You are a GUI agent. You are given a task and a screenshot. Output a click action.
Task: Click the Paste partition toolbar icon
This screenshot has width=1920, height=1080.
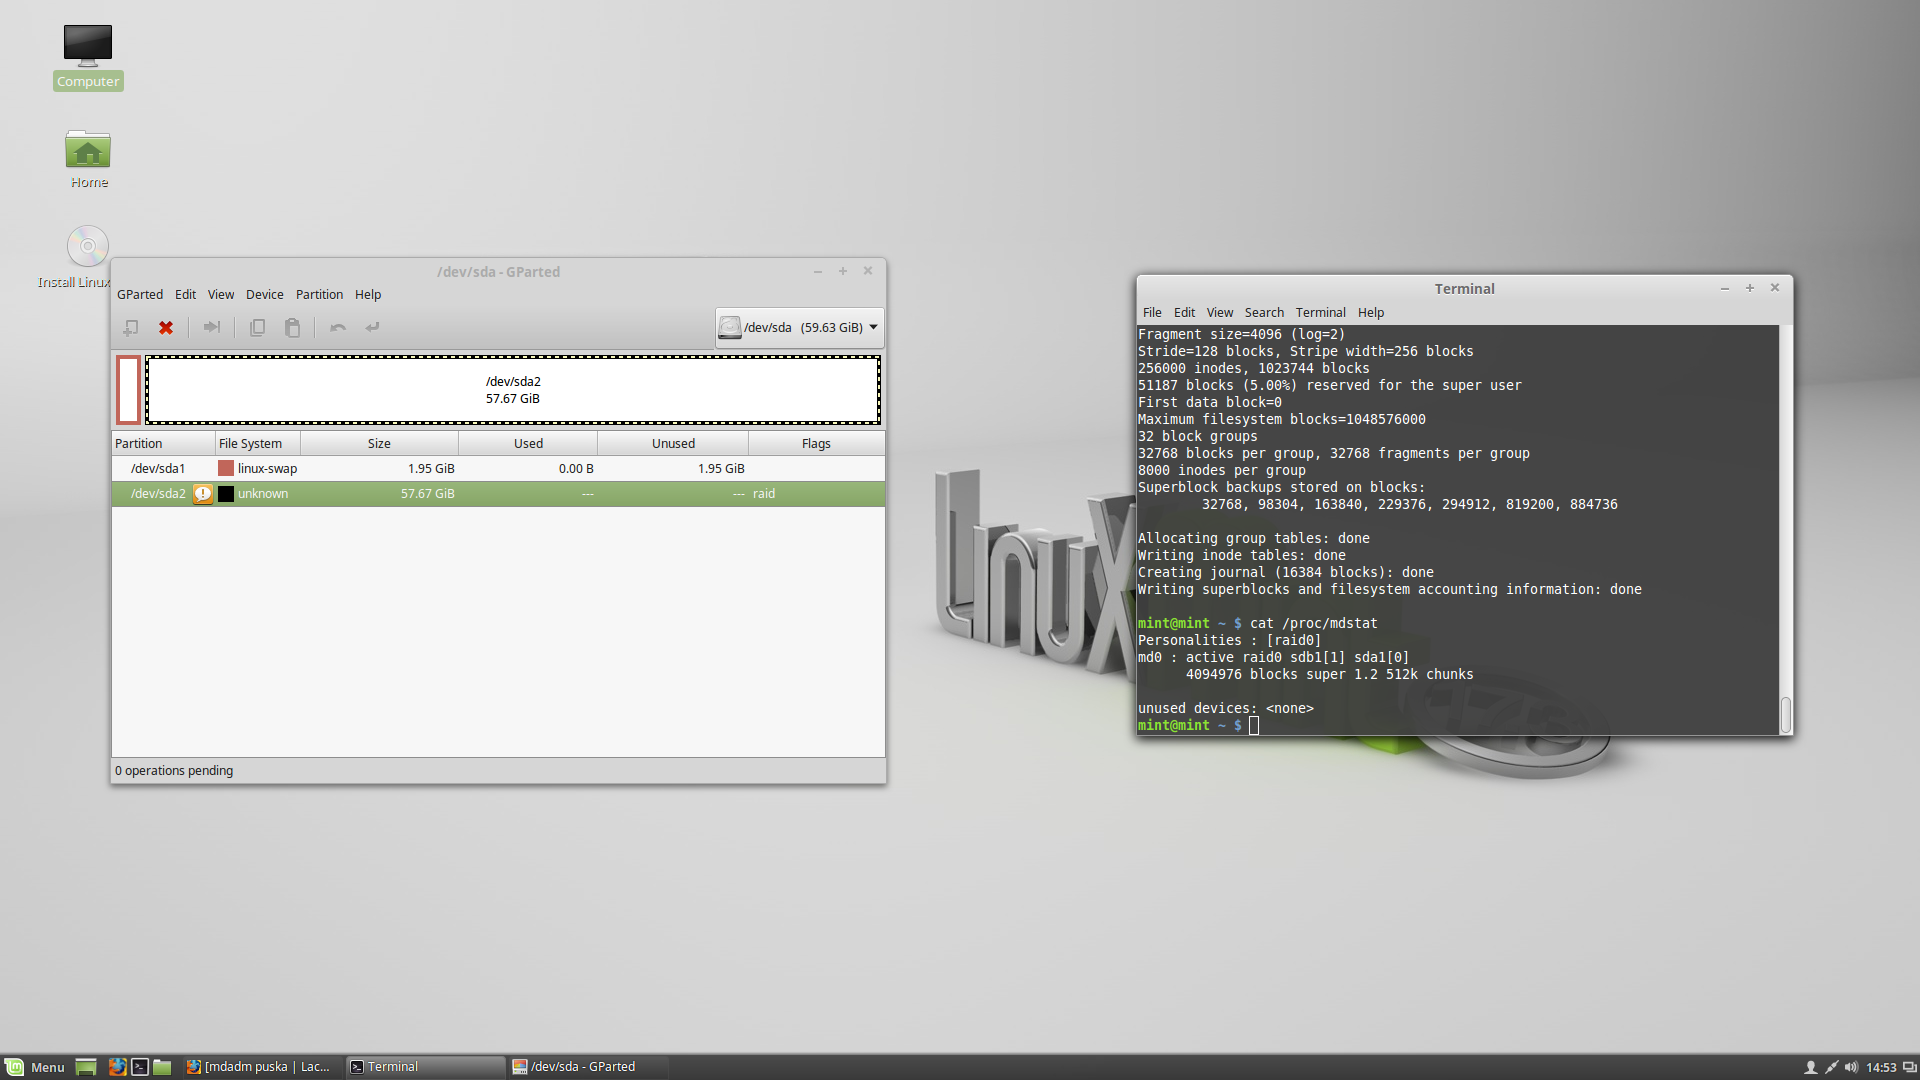pyautogui.click(x=292, y=327)
